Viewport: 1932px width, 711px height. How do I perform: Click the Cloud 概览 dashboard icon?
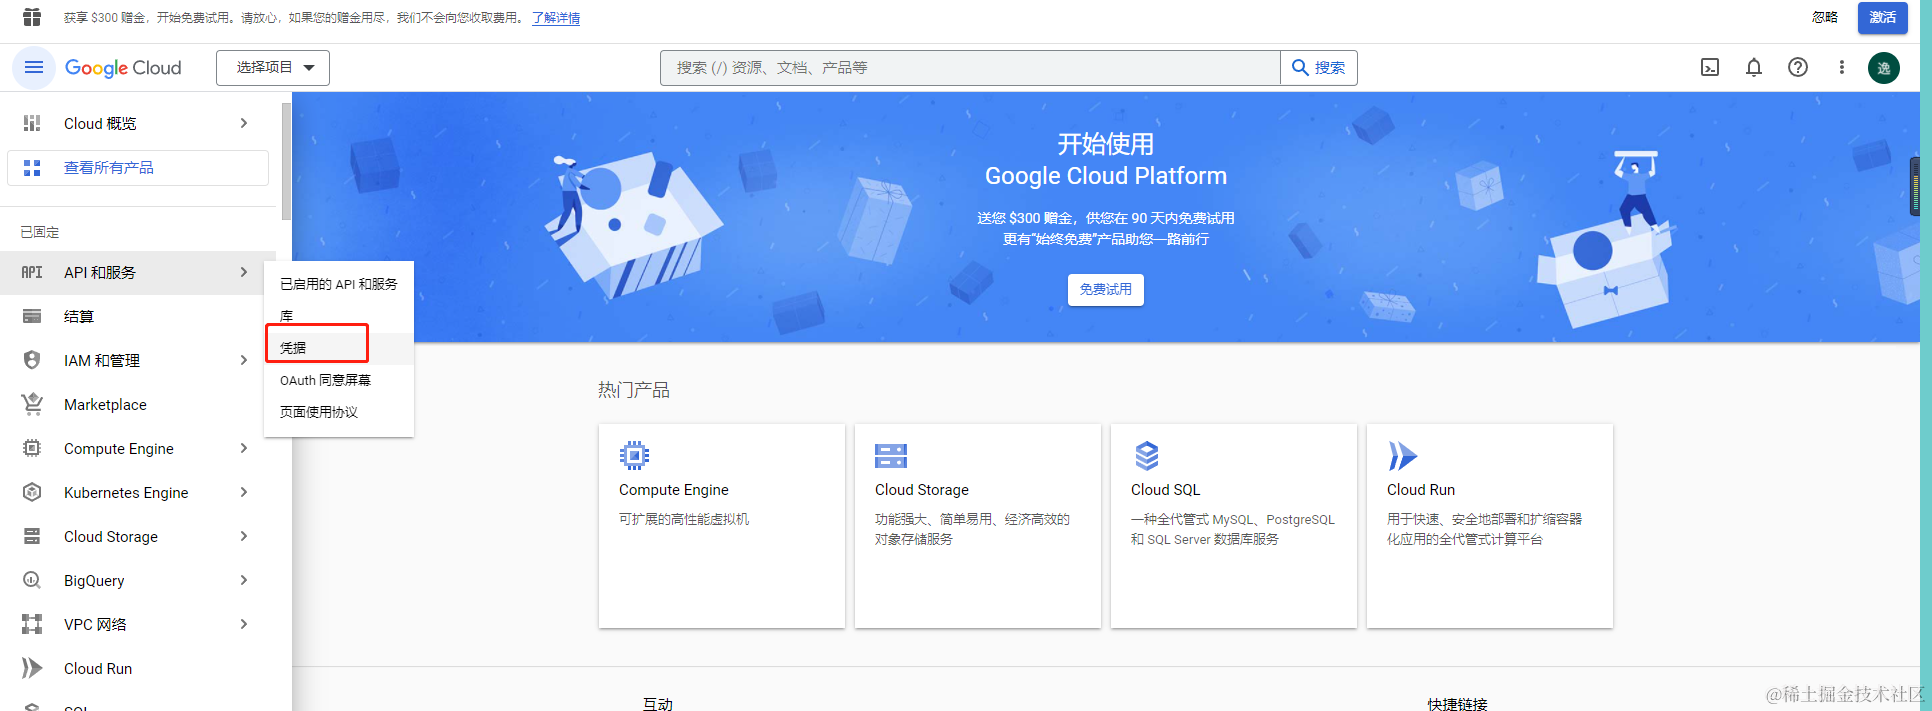32,123
